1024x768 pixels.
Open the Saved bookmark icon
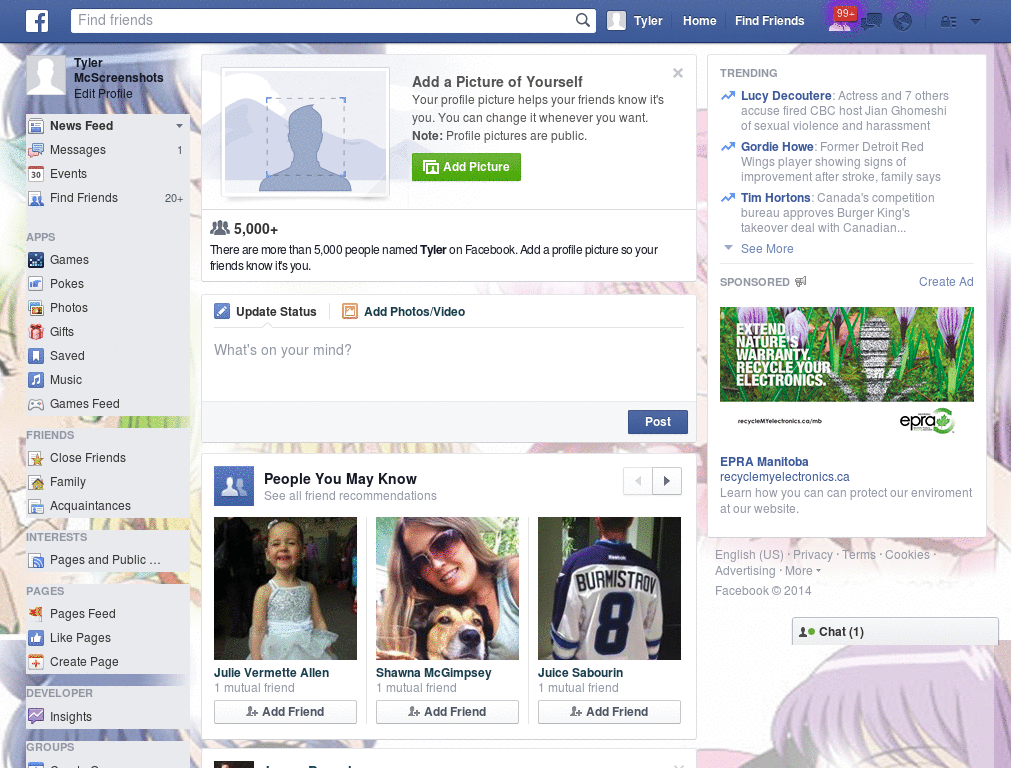point(36,356)
